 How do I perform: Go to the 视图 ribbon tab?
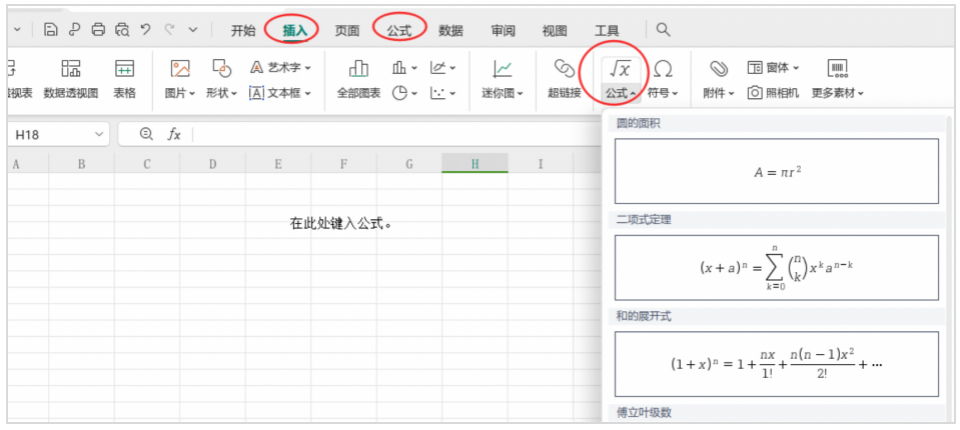pyautogui.click(x=555, y=31)
